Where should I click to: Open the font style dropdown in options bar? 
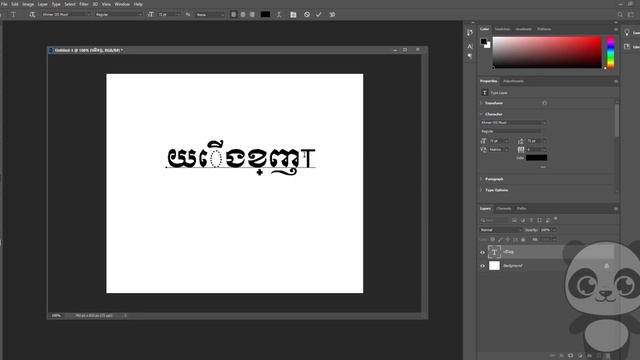coord(118,14)
